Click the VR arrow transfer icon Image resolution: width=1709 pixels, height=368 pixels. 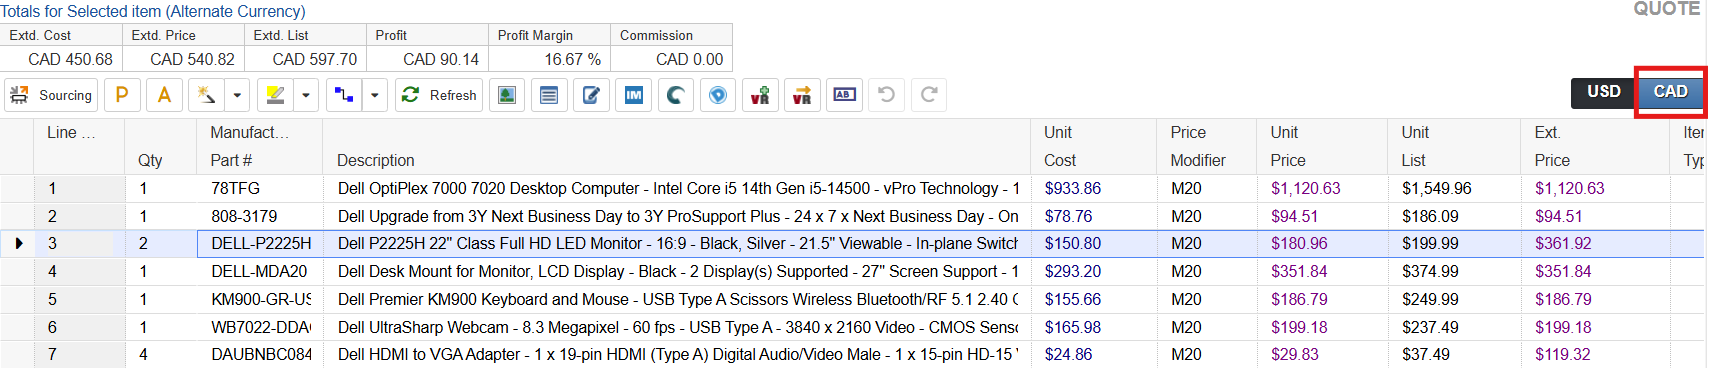tap(802, 95)
